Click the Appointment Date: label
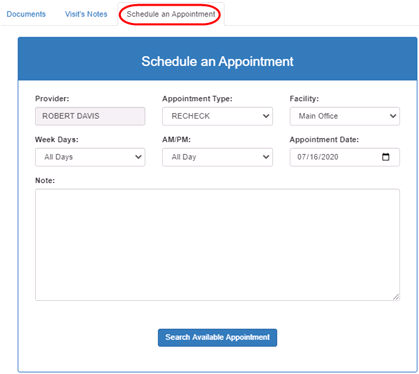419x374 pixels. (x=324, y=140)
